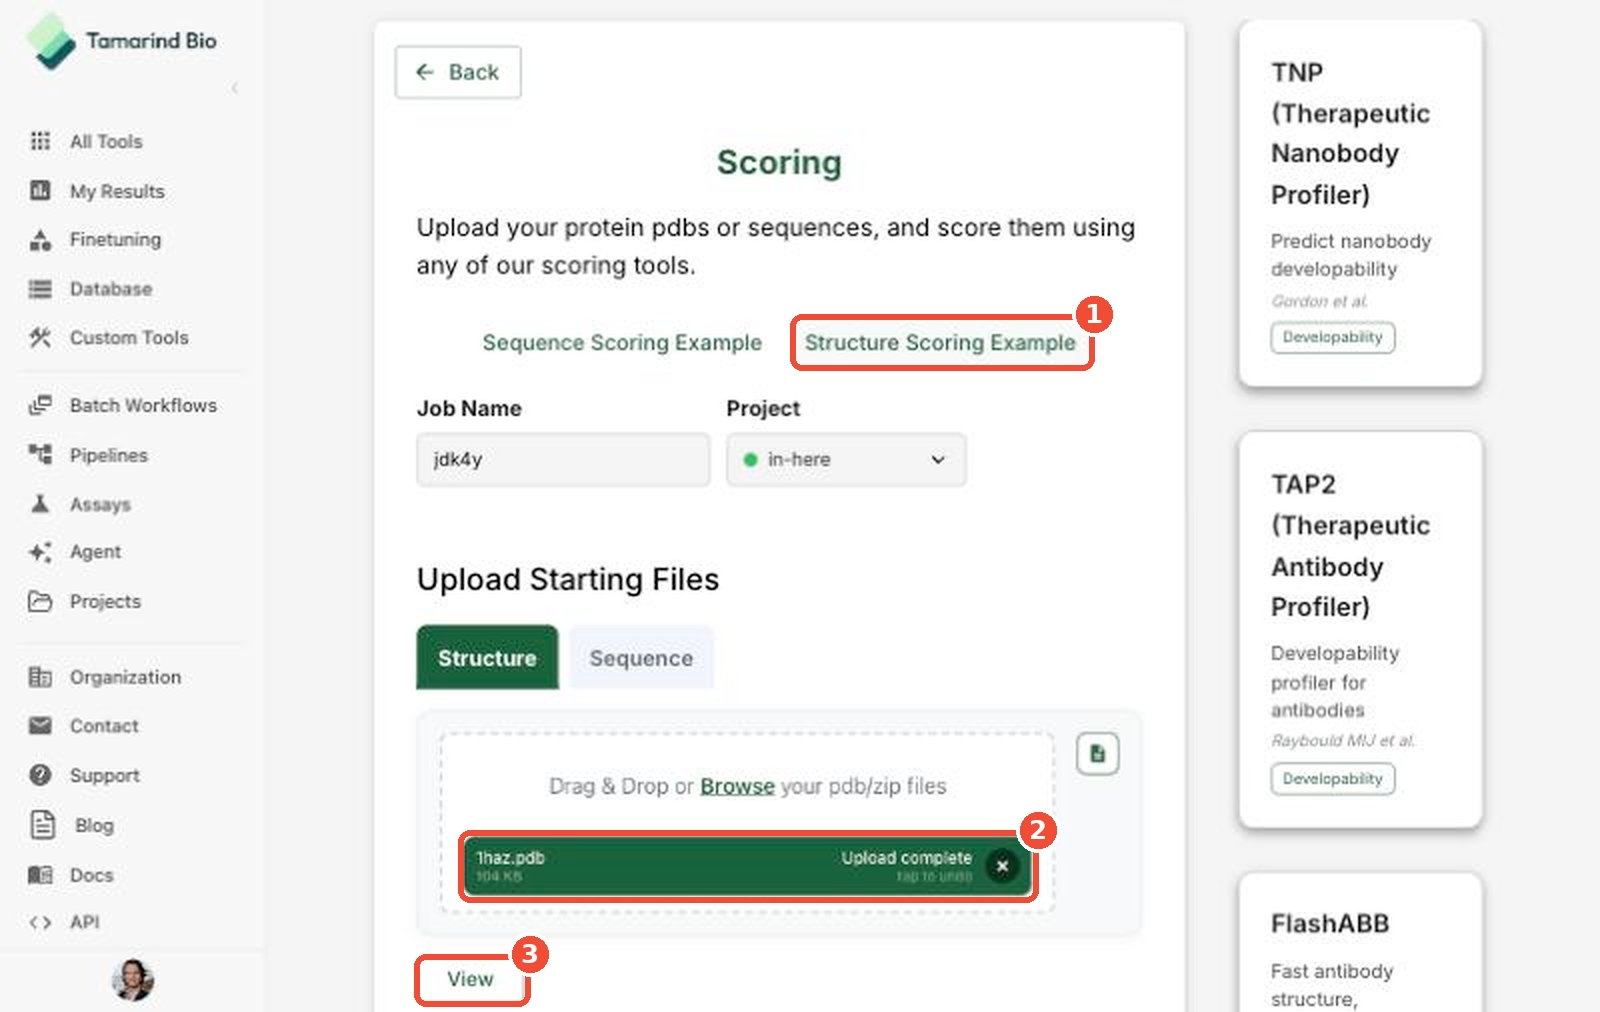Image resolution: width=1600 pixels, height=1012 pixels.
Task: Open Organization building icon
Action: (x=40, y=677)
